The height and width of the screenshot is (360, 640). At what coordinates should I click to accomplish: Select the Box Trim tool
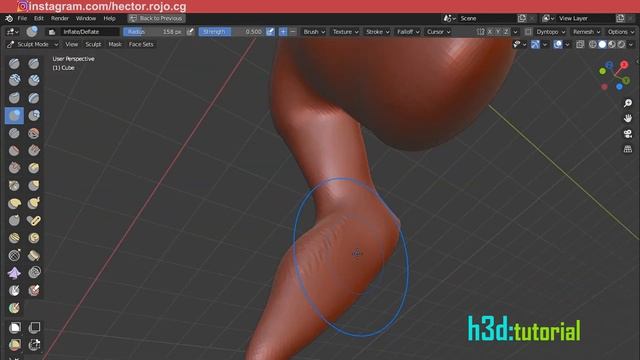(34, 345)
